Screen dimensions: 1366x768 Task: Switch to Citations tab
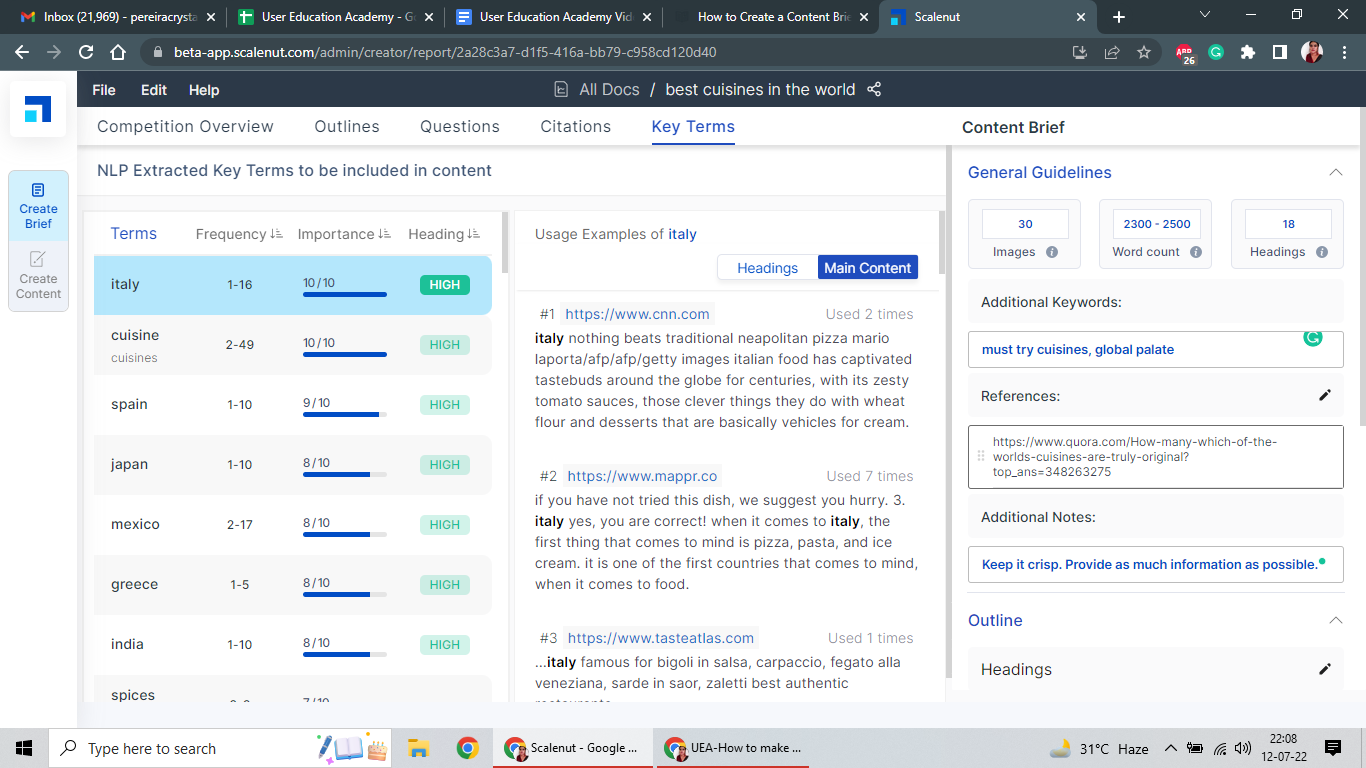576,126
